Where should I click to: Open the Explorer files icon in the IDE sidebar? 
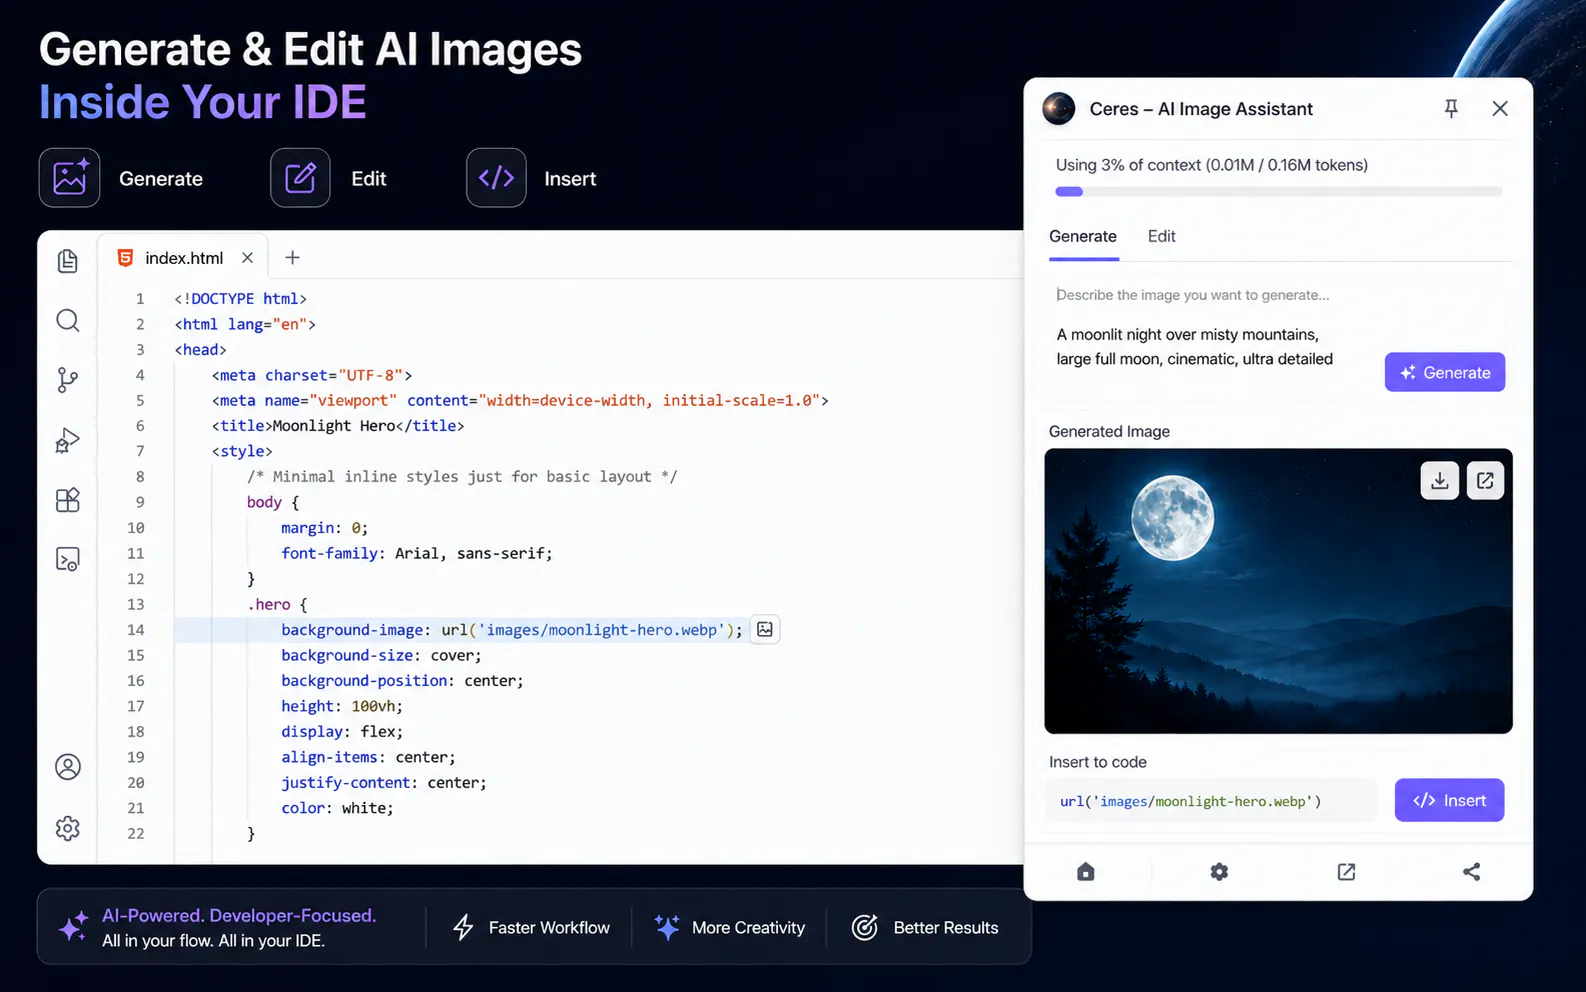(68, 261)
